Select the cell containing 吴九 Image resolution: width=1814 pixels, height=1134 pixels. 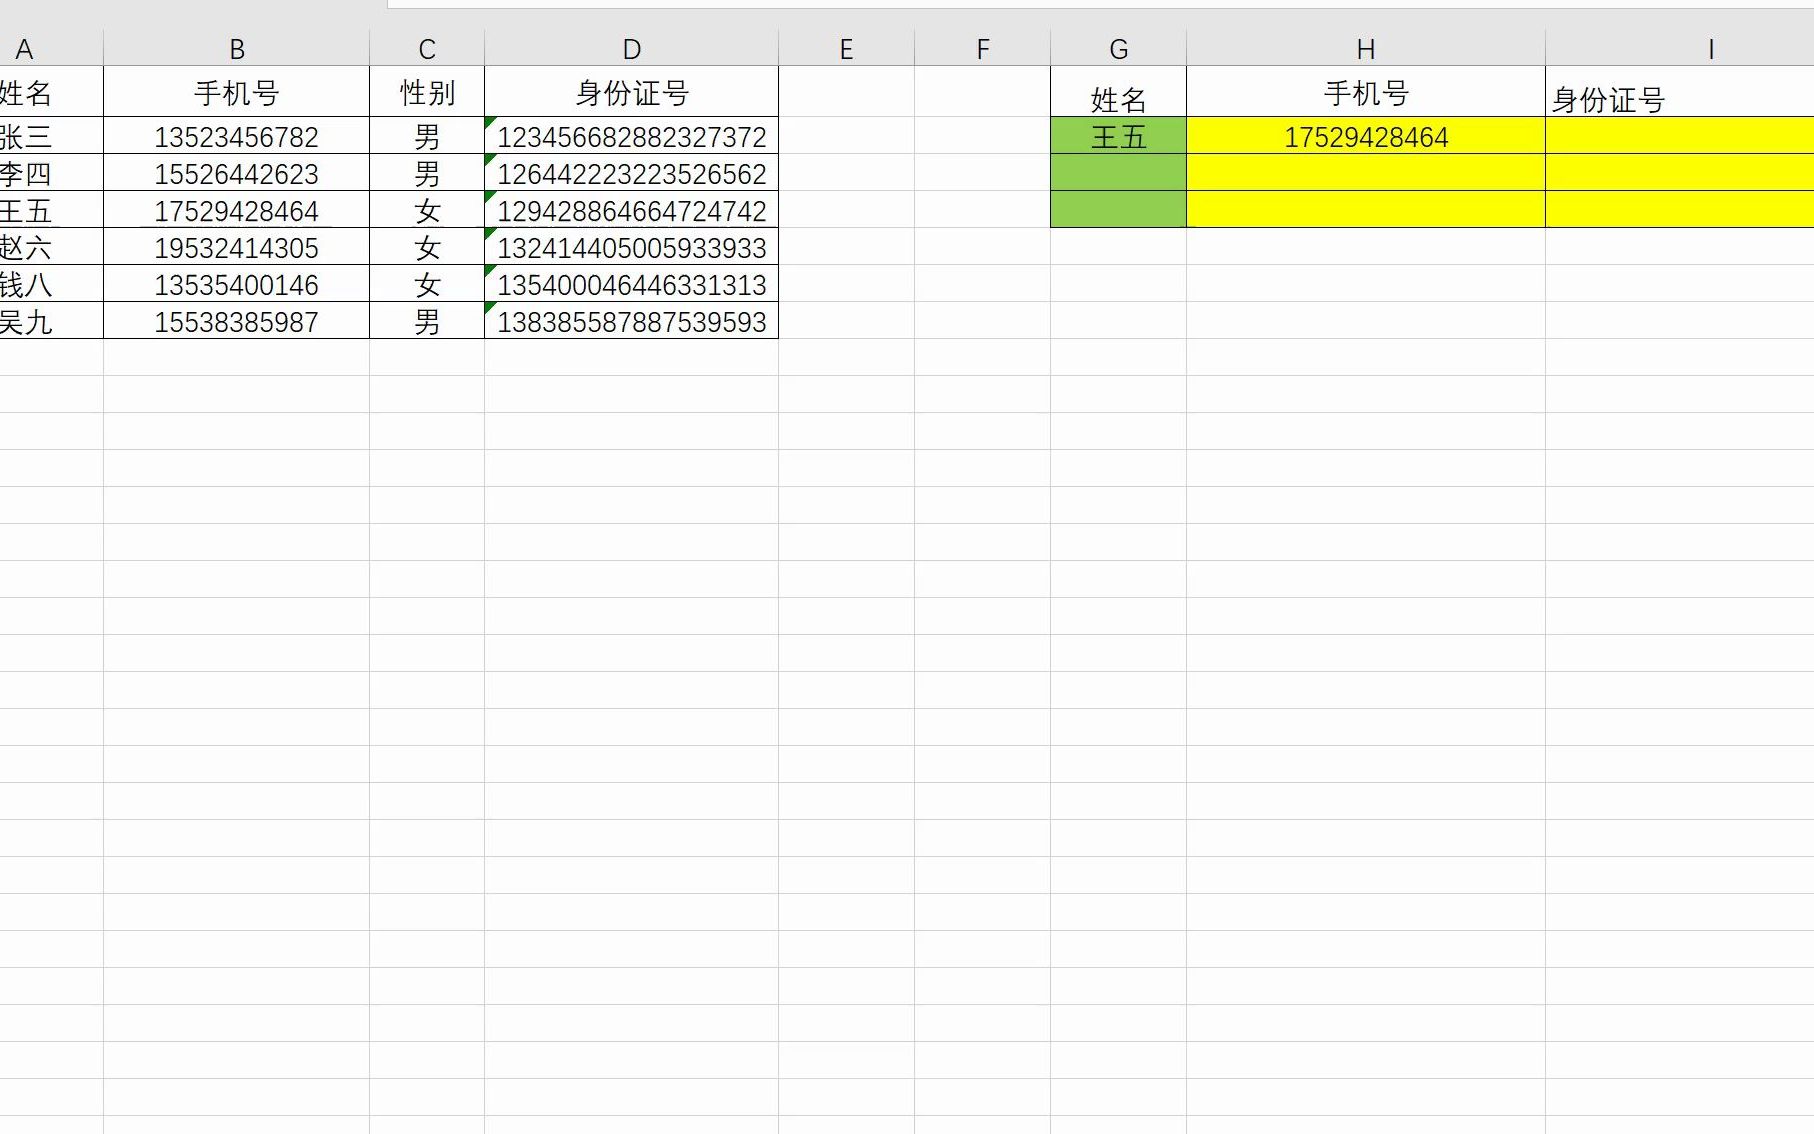[50, 321]
